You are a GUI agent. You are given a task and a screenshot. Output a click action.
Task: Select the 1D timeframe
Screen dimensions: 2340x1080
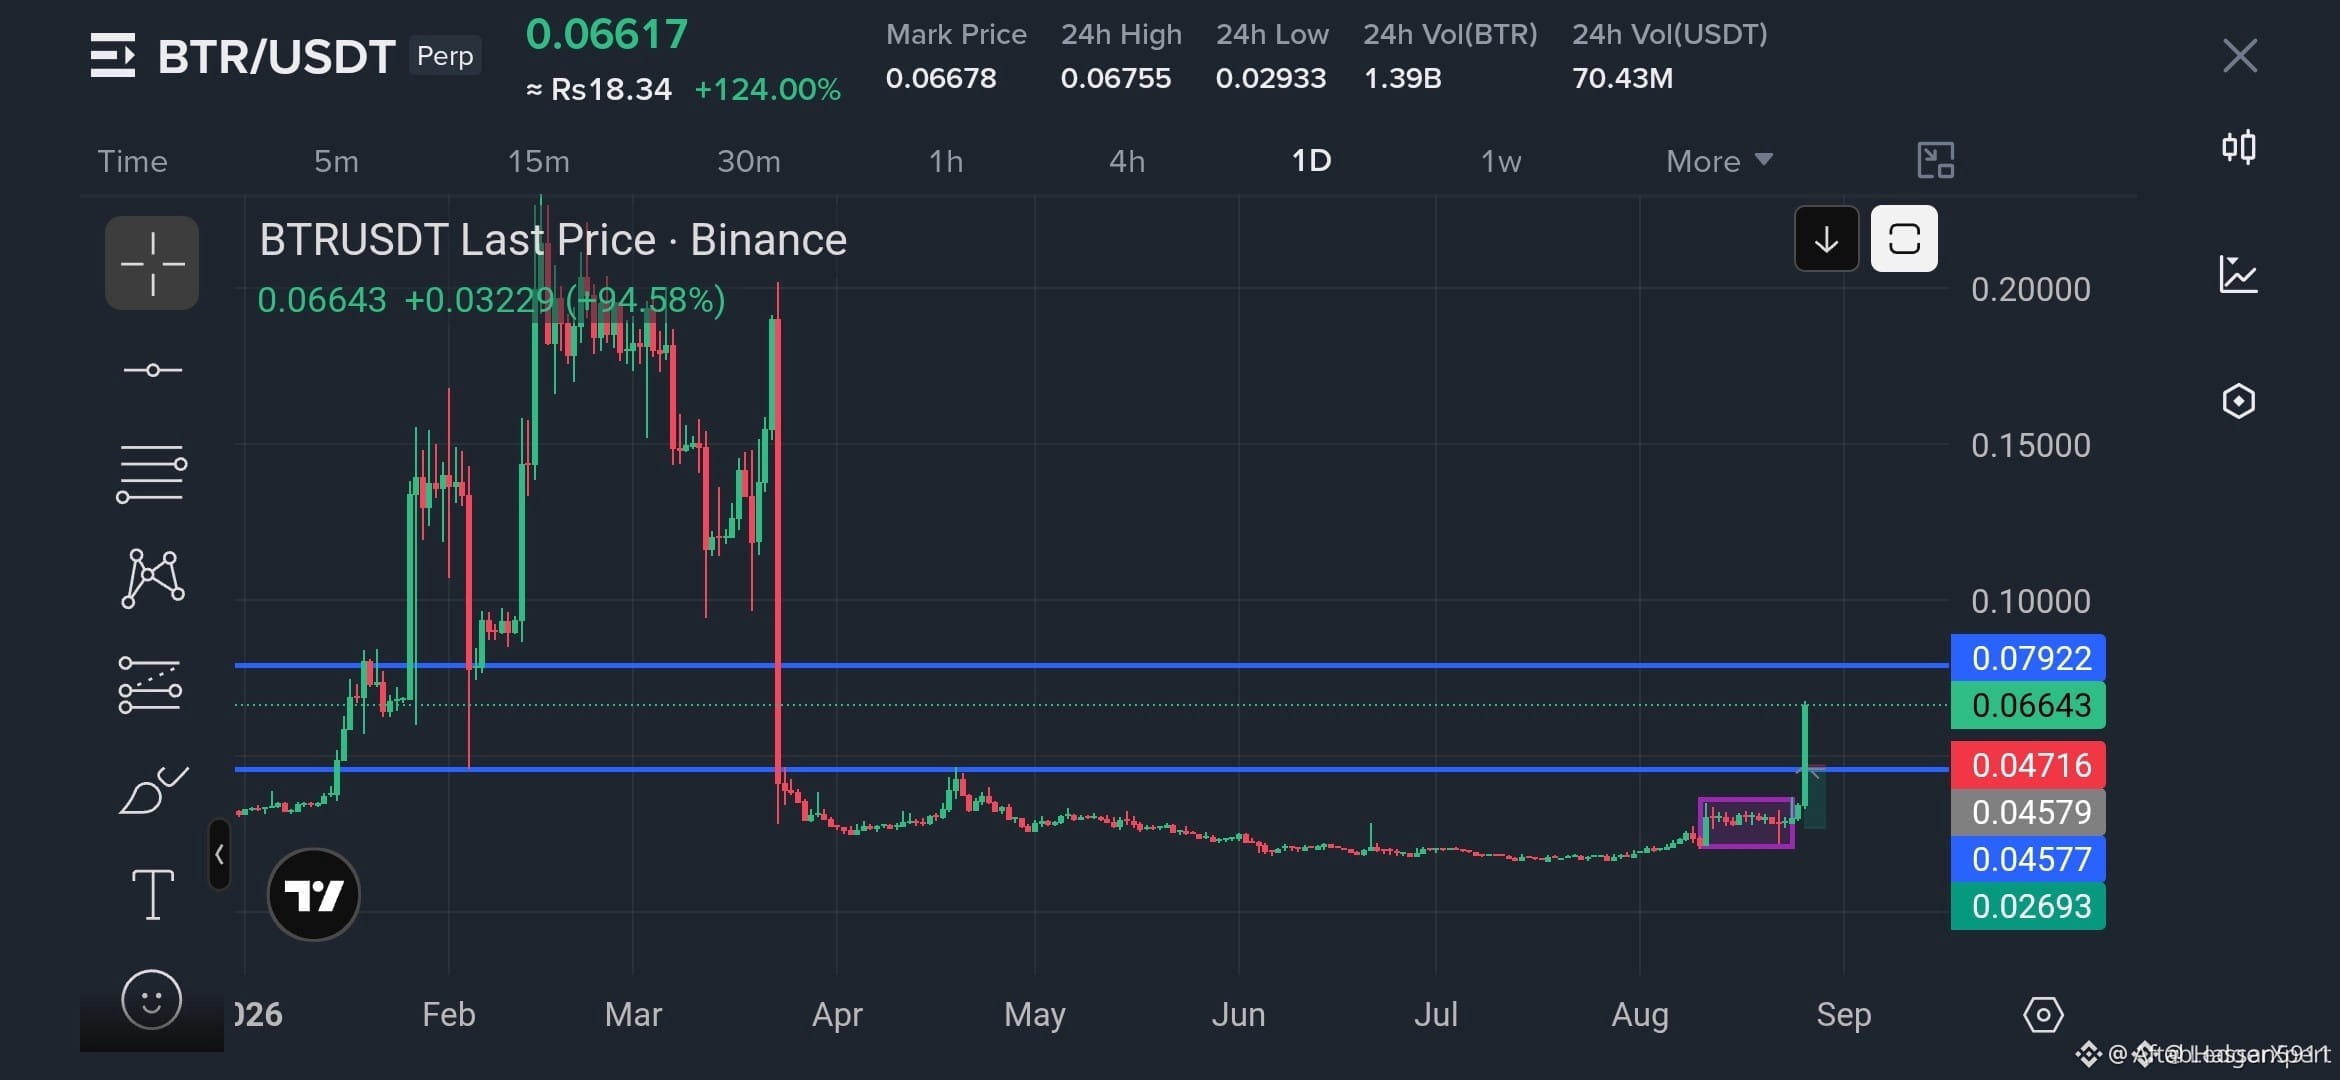click(x=1311, y=161)
